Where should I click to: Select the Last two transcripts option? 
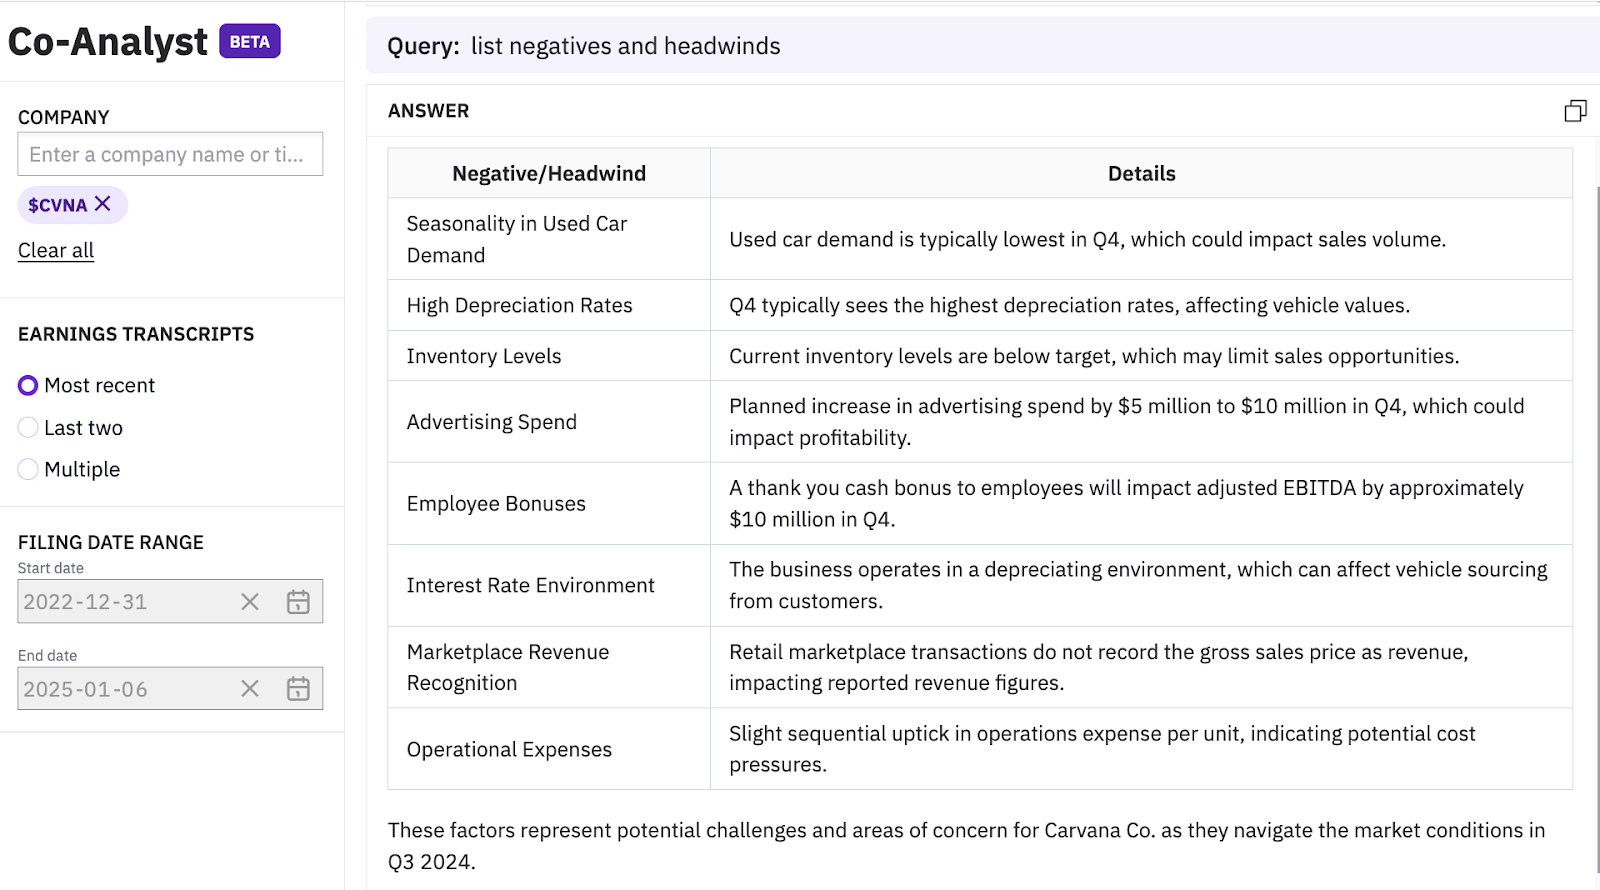(x=28, y=428)
